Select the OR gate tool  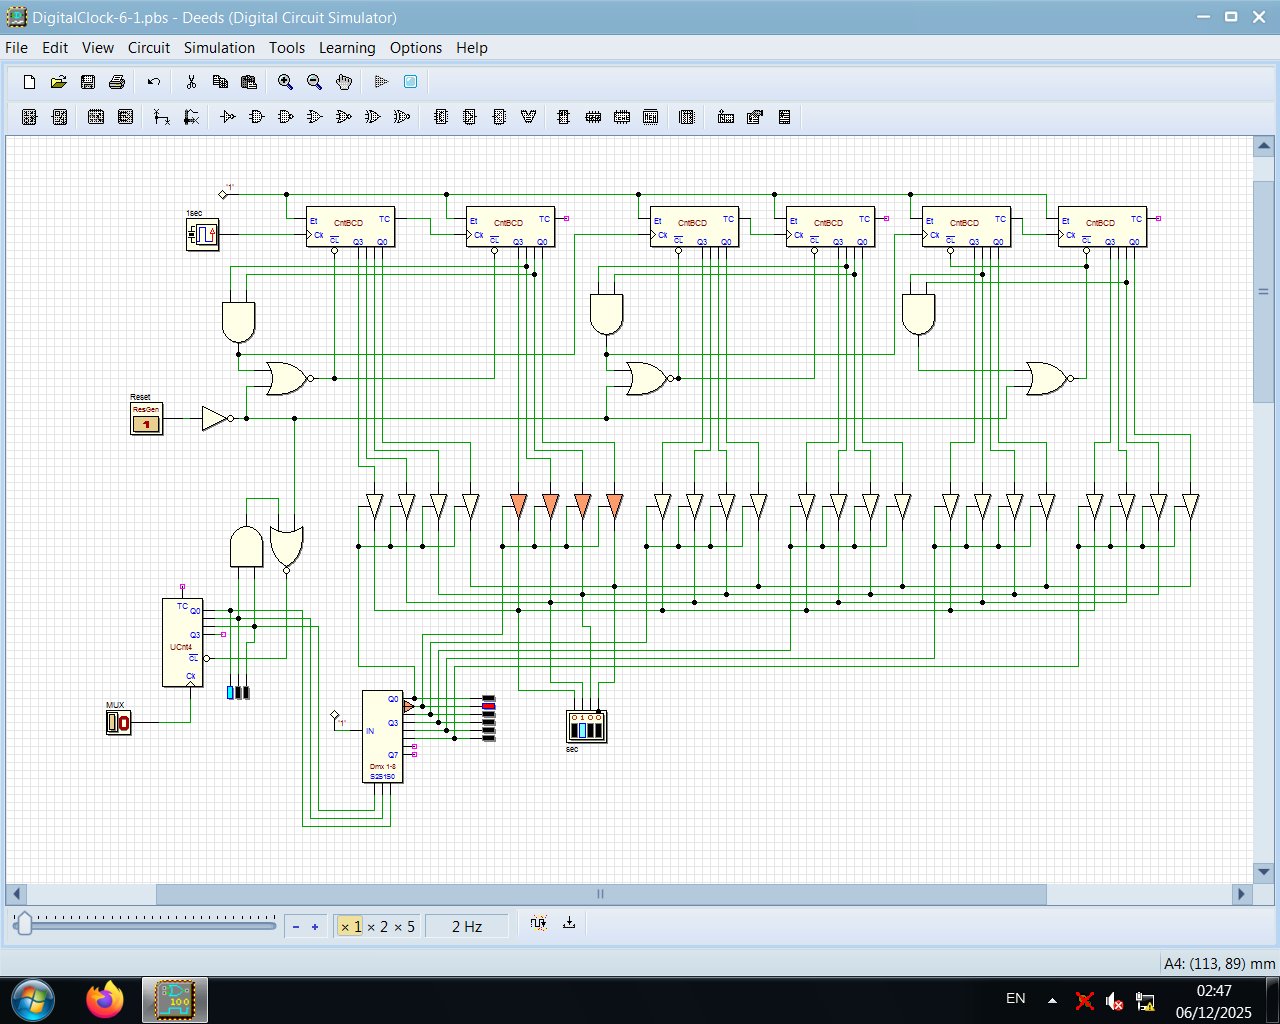click(x=314, y=117)
